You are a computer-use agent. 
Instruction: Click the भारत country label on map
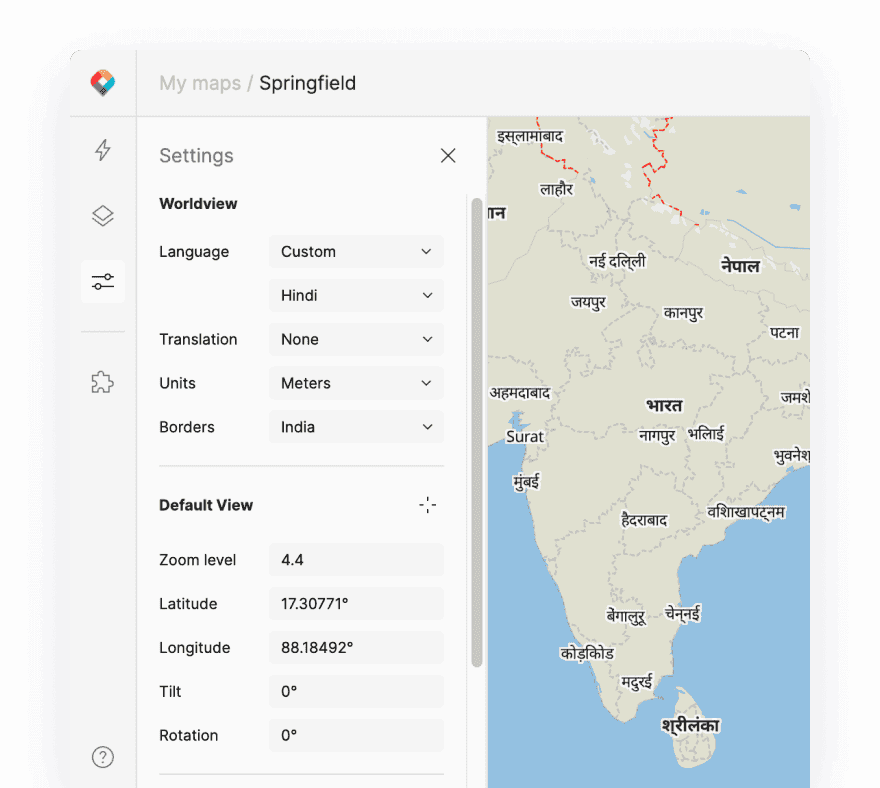pyautogui.click(x=664, y=405)
